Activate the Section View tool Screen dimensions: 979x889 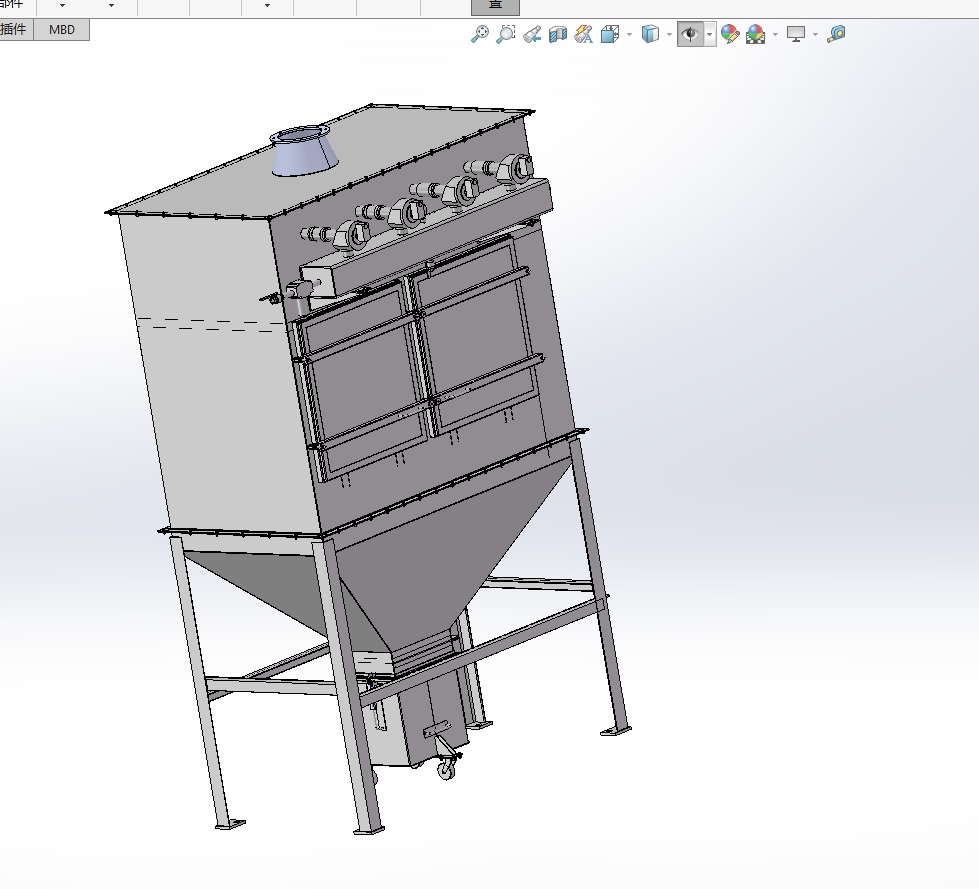tap(558, 34)
